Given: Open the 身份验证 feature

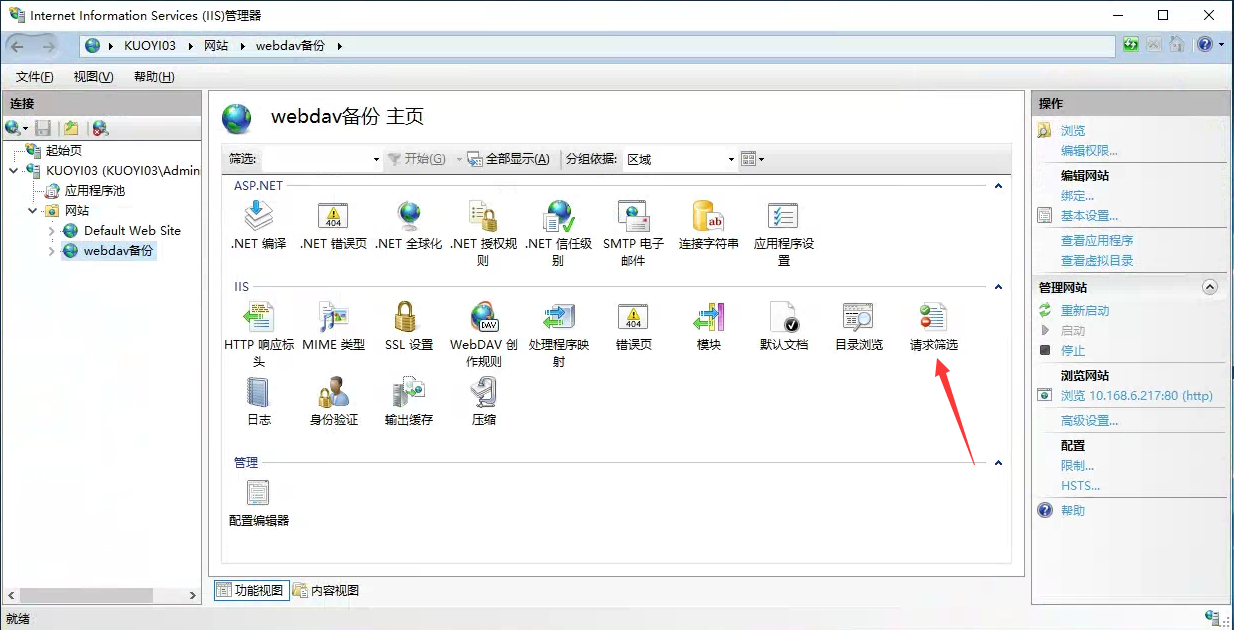Looking at the screenshot, I should tap(333, 401).
